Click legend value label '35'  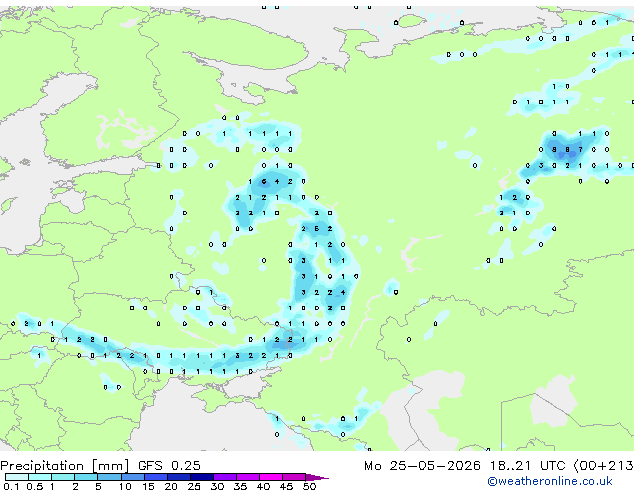pos(240,486)
